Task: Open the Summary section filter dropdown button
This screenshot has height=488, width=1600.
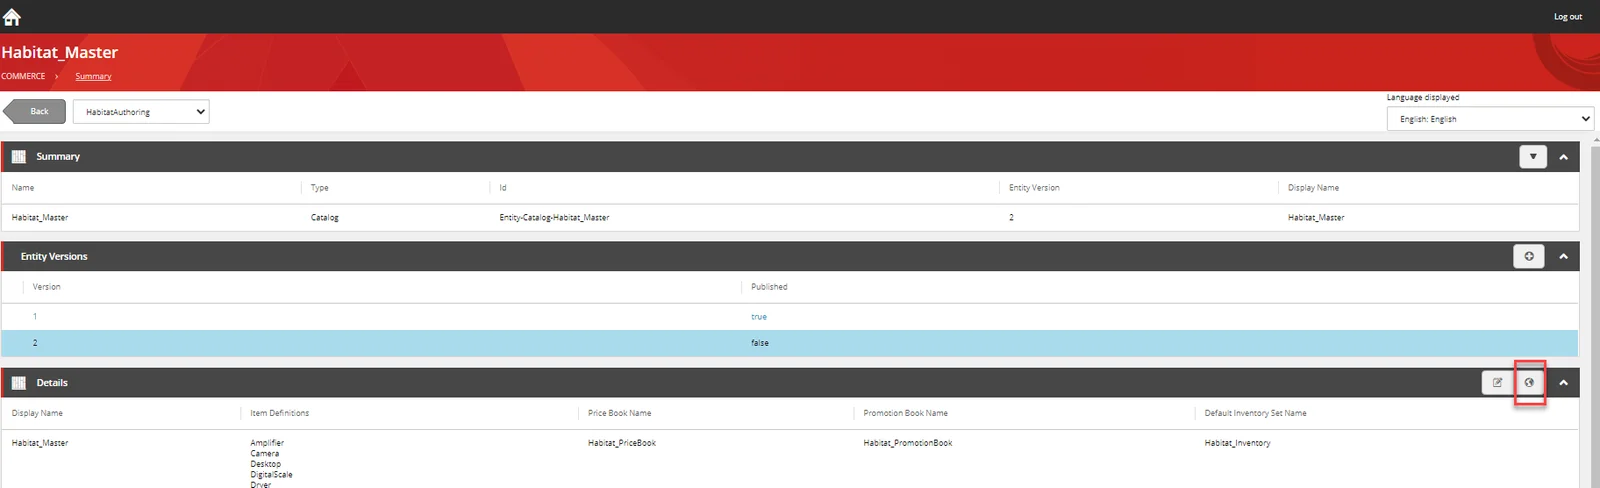Action: [x=1533, y=157]
